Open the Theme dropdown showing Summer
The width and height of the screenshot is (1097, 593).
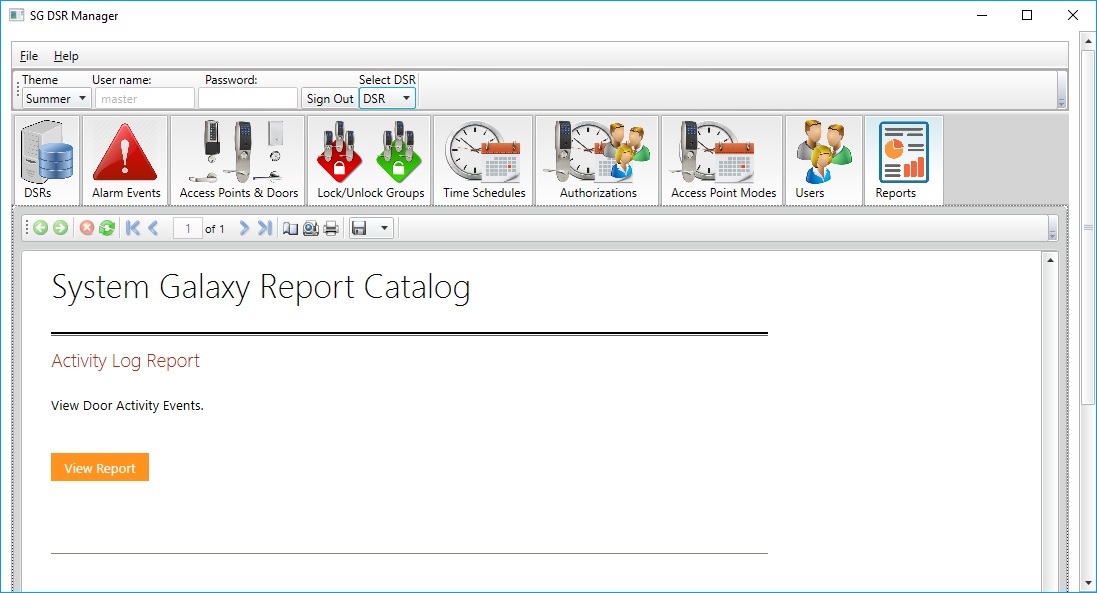[x=55, y=99]
